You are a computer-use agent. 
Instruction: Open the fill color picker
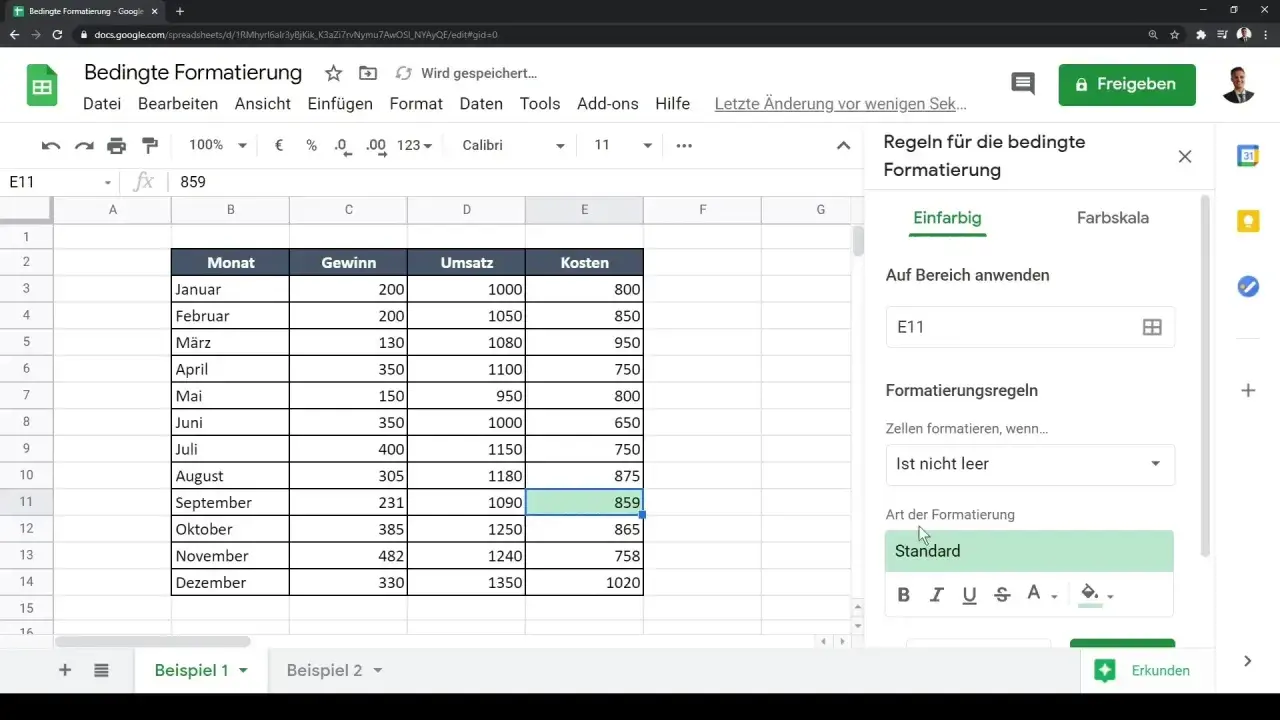1096,595
